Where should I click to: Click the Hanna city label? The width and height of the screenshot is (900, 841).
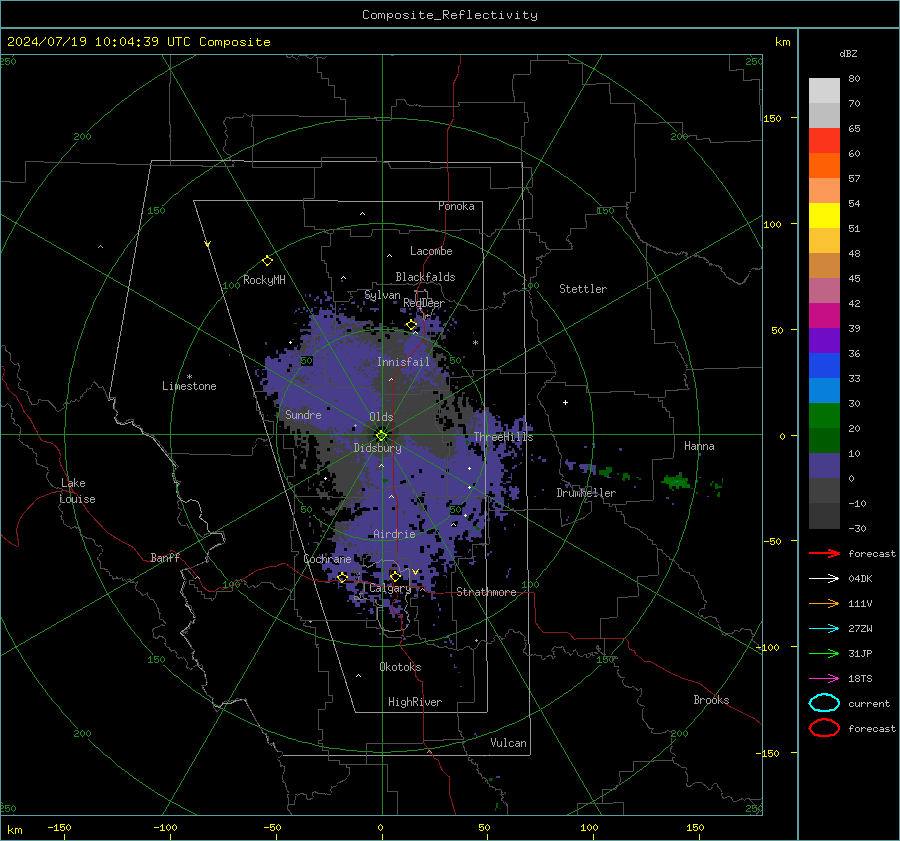pos(699,446)
